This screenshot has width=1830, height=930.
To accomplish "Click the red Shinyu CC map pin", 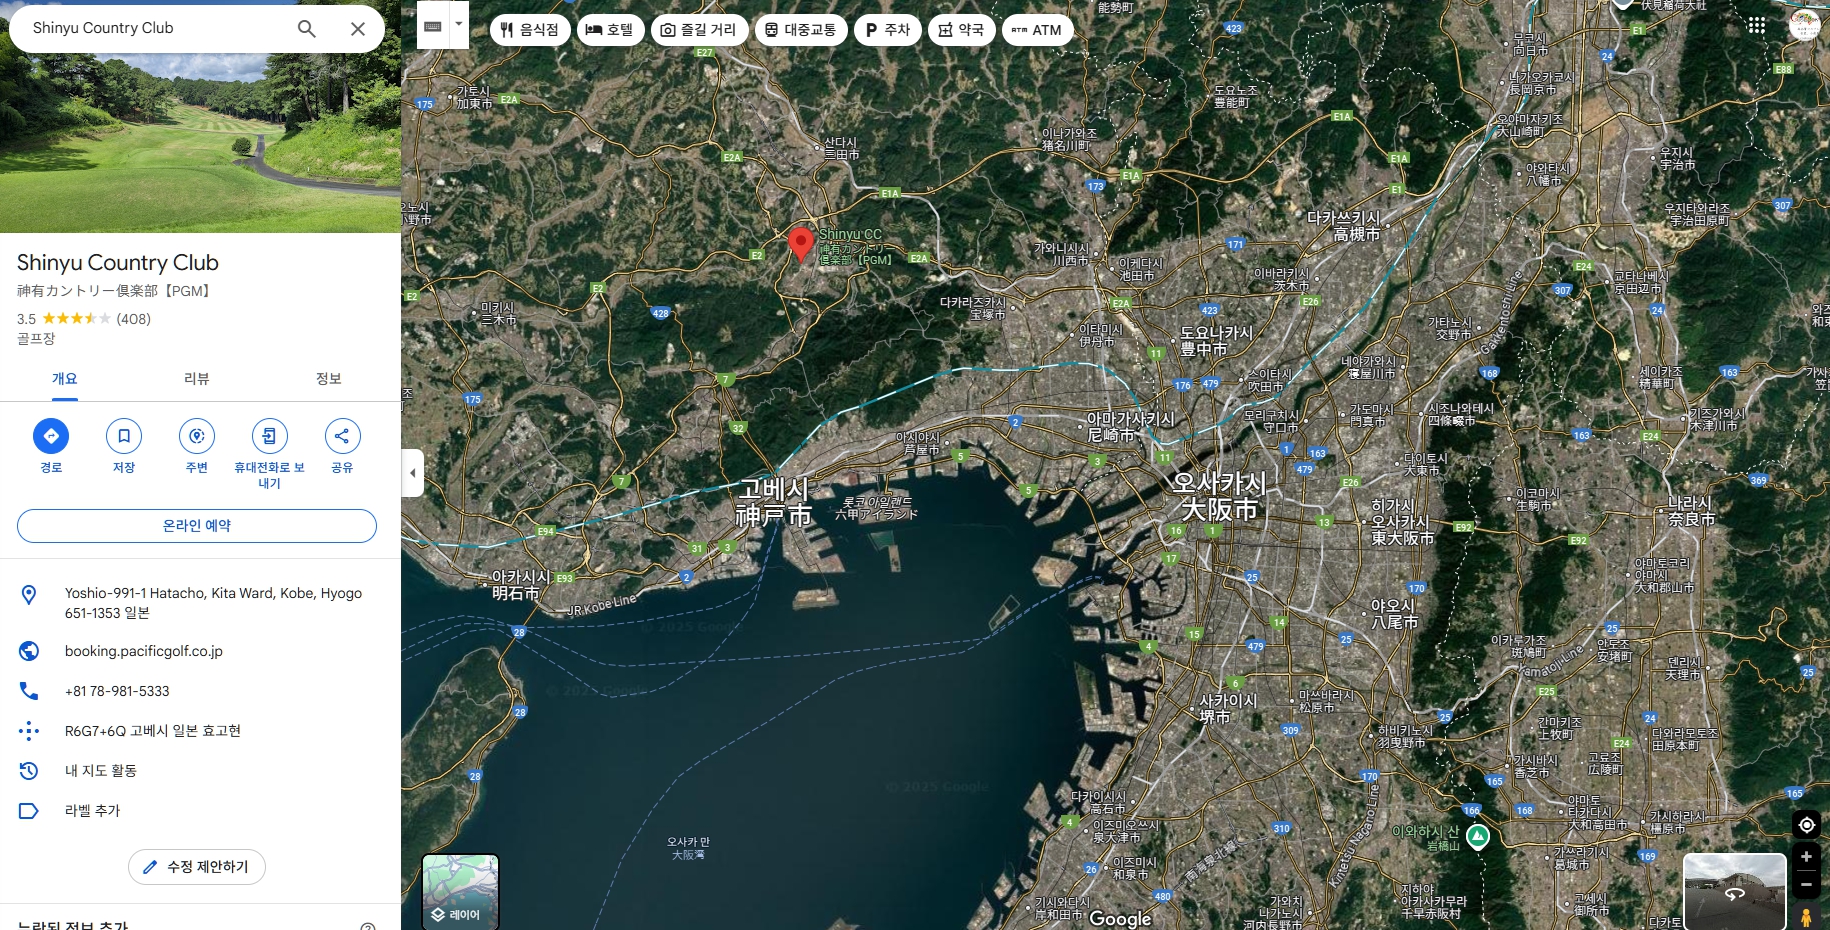I will (x=800, y=244).
